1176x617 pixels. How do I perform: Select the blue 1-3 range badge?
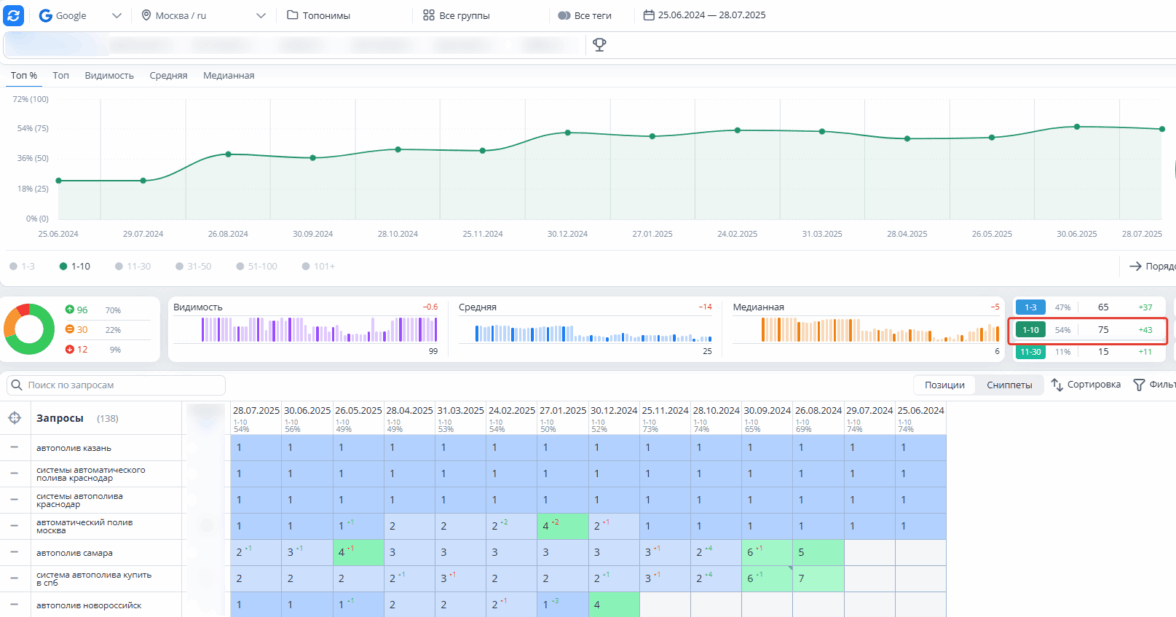[1030, 307]
